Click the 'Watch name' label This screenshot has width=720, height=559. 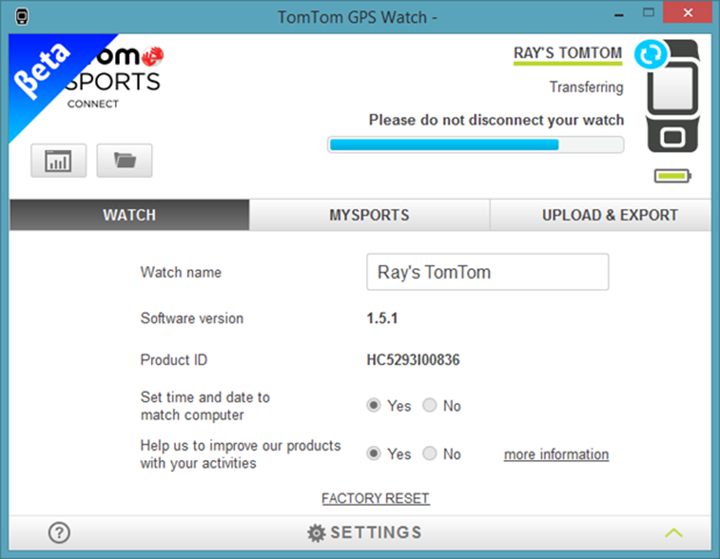point(181,272)
